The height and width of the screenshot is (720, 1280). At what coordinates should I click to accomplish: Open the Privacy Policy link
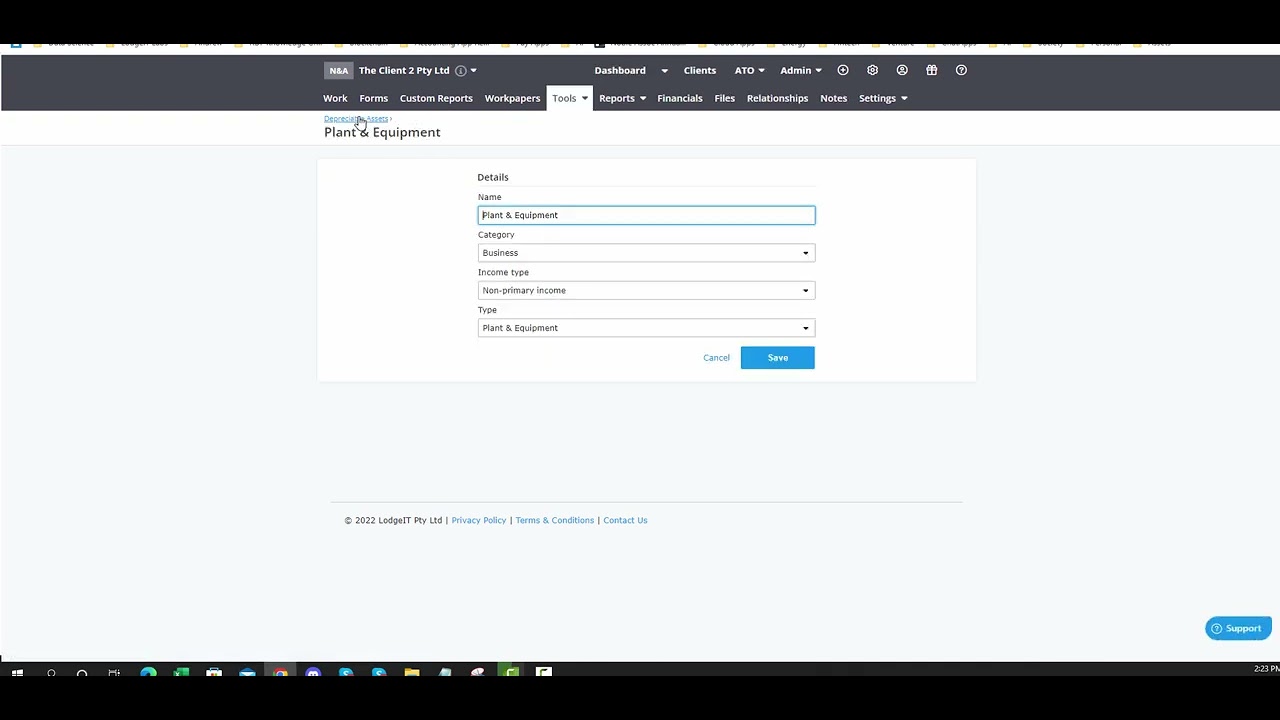(x=479, y=520)
